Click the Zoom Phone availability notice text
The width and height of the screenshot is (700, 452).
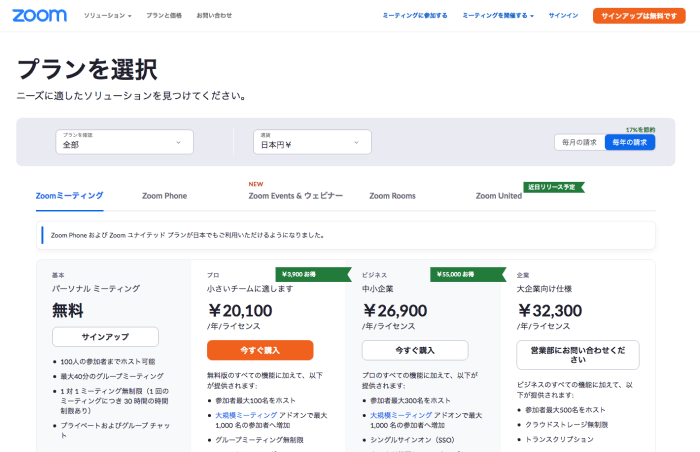187,235
